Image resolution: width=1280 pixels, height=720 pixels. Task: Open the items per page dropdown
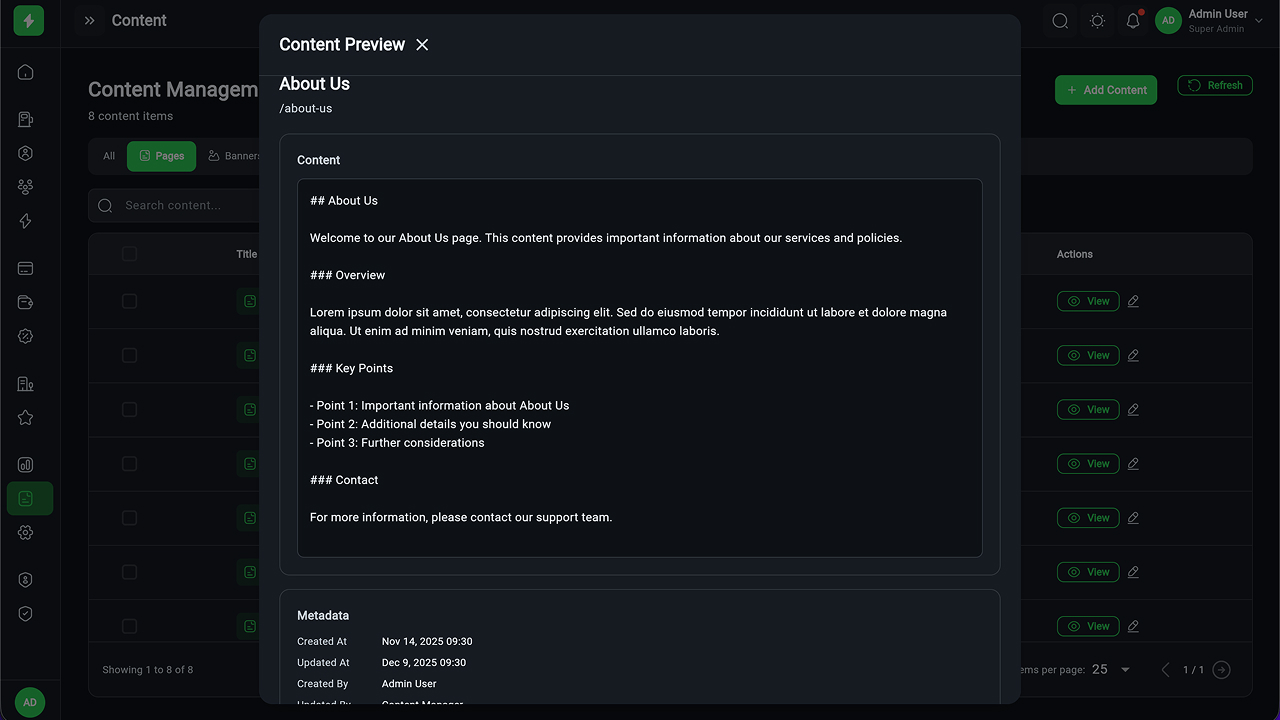[x=1111, y=670]
